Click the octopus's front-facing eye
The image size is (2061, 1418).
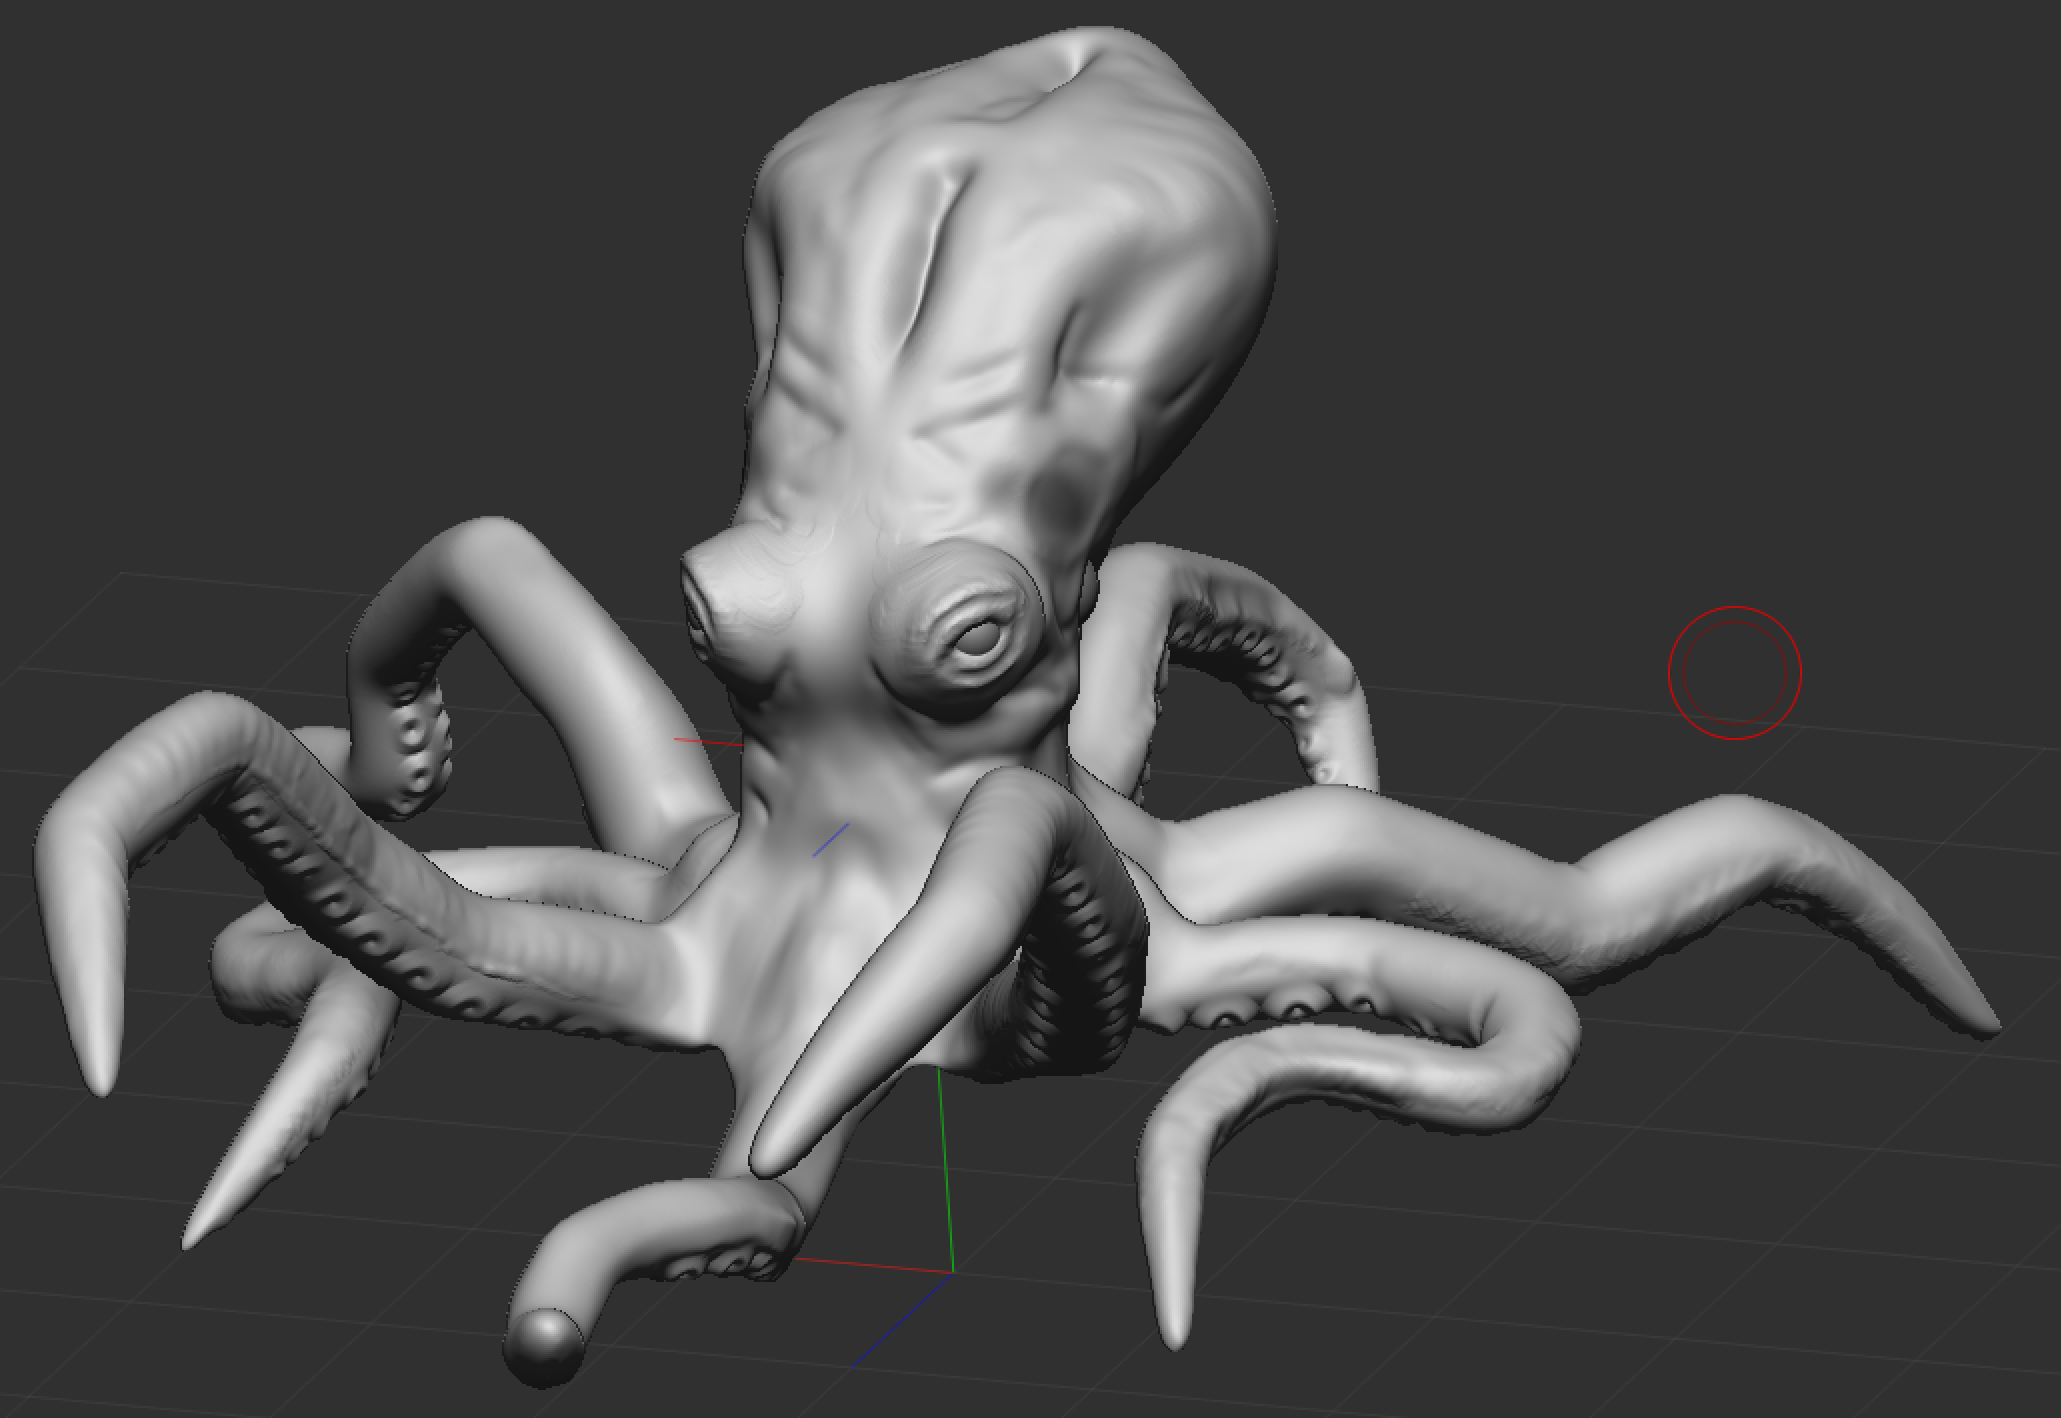[x=975, y=640]
